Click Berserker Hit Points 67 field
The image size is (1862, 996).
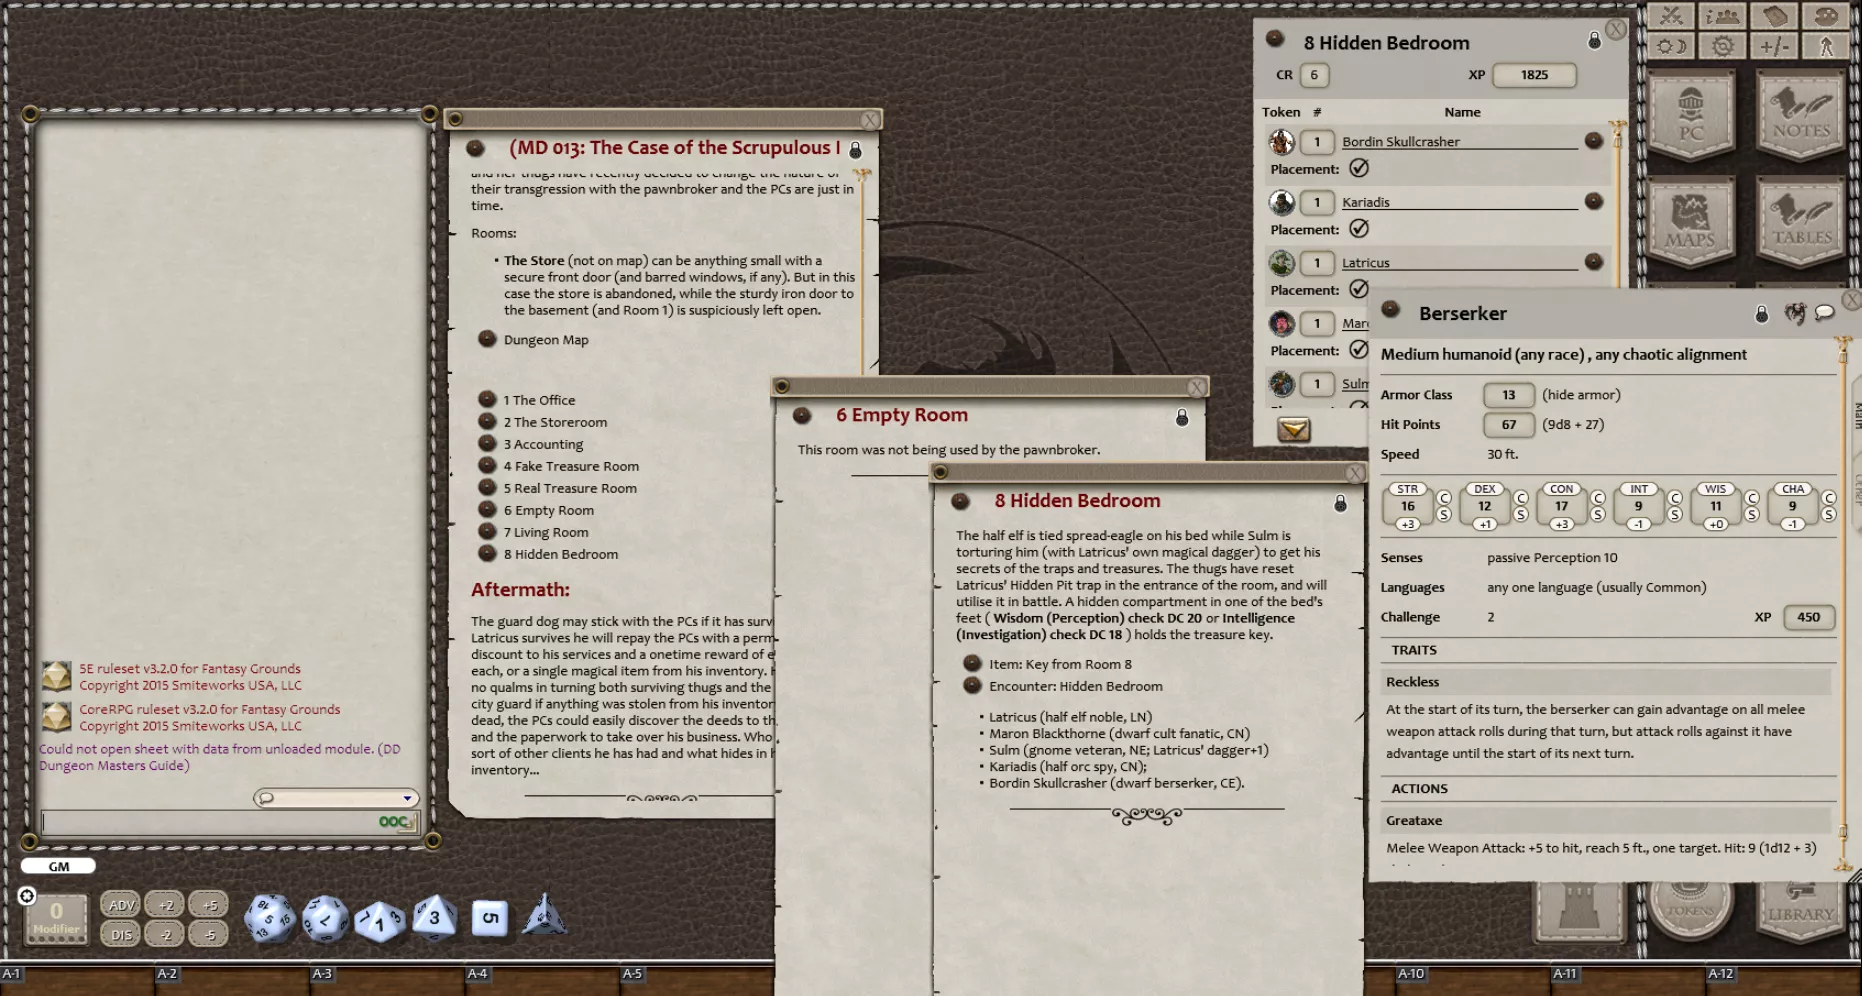(1509, 425)
